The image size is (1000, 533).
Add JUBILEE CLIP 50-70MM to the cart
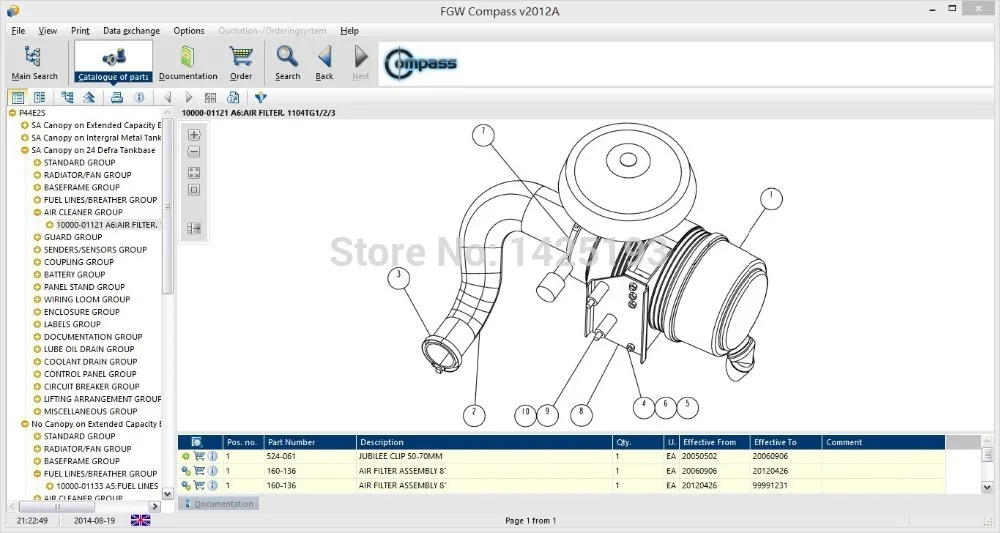tap(199, 456)
